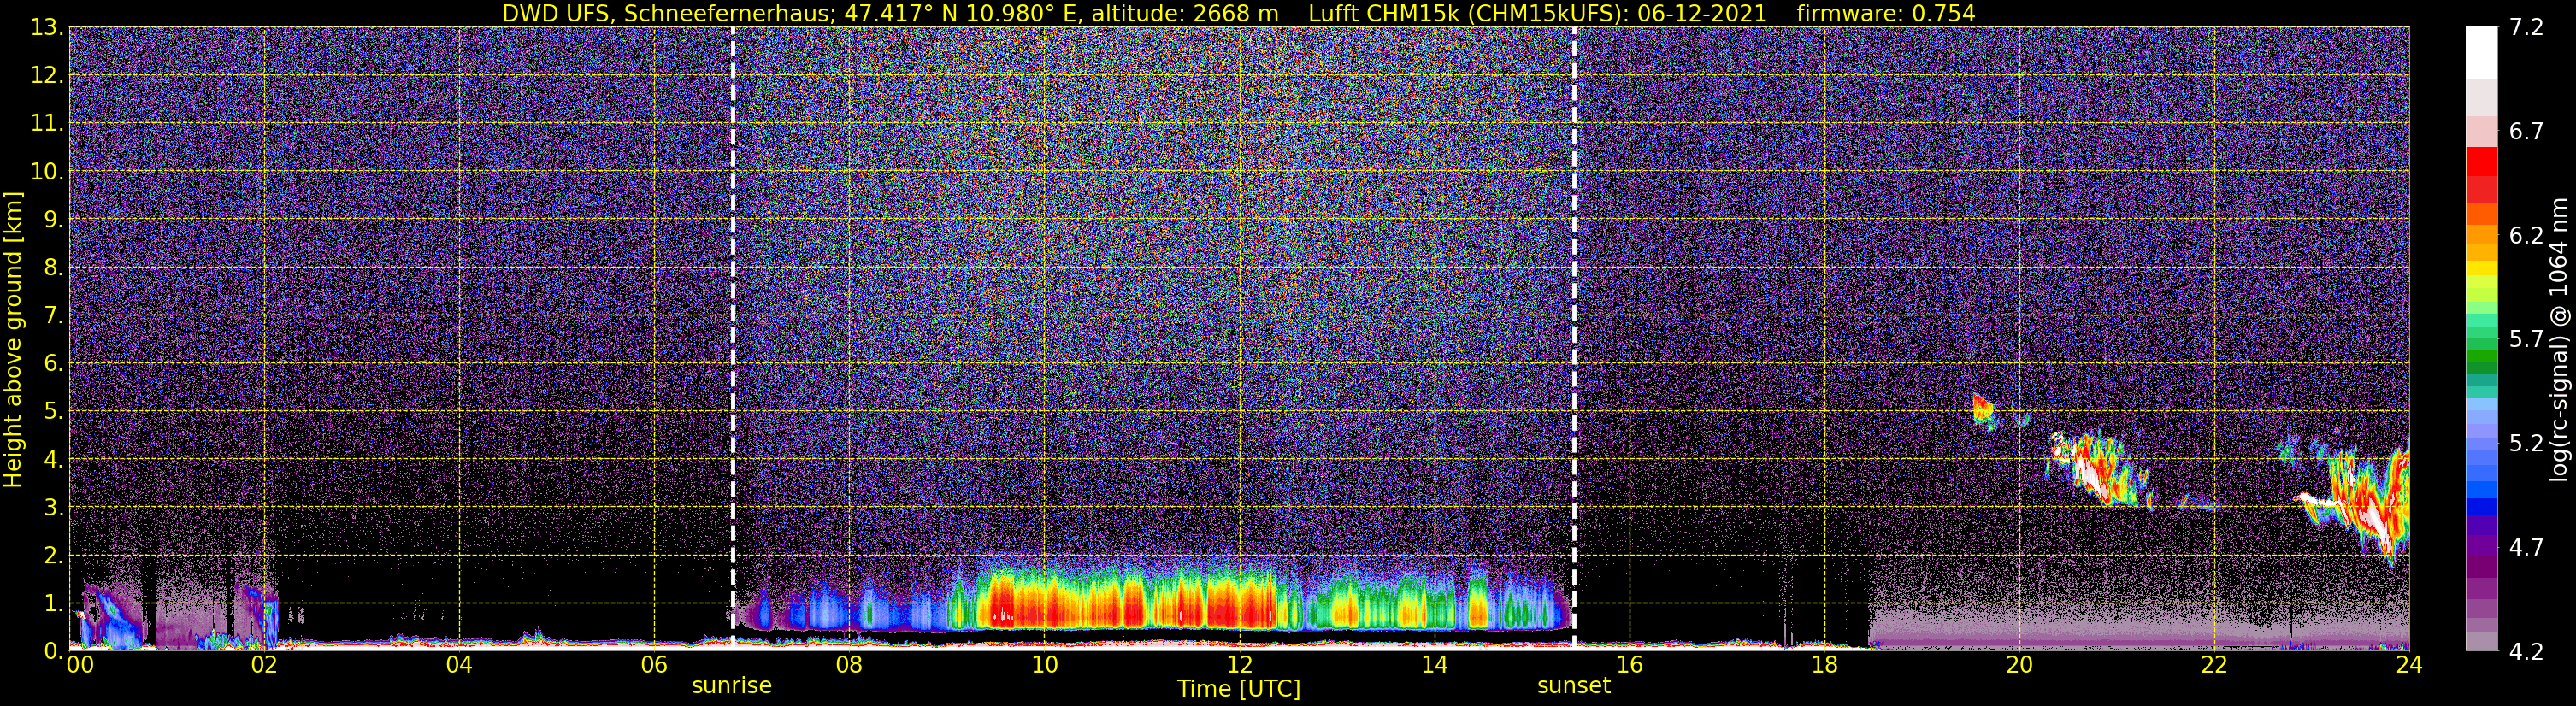Click the '8.' height axis tick label
Screen dimensions: 2576x706
53,267
